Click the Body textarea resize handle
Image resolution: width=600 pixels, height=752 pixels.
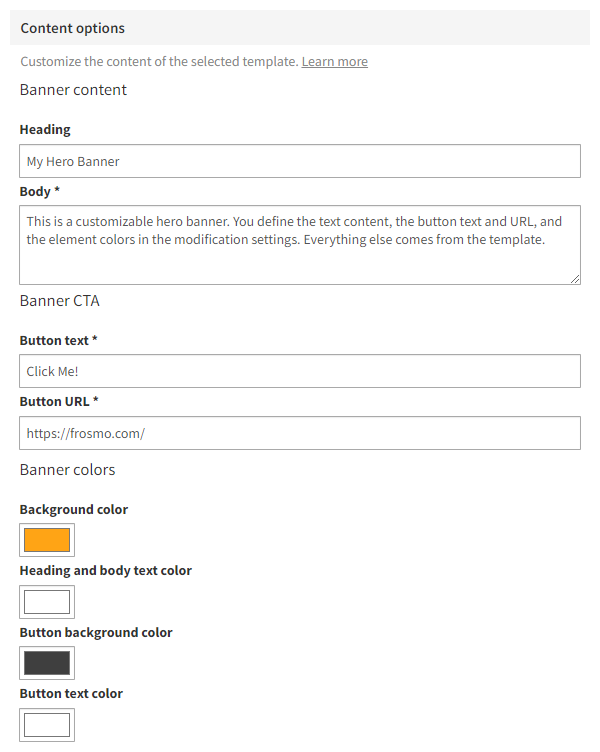pos(575,279)
